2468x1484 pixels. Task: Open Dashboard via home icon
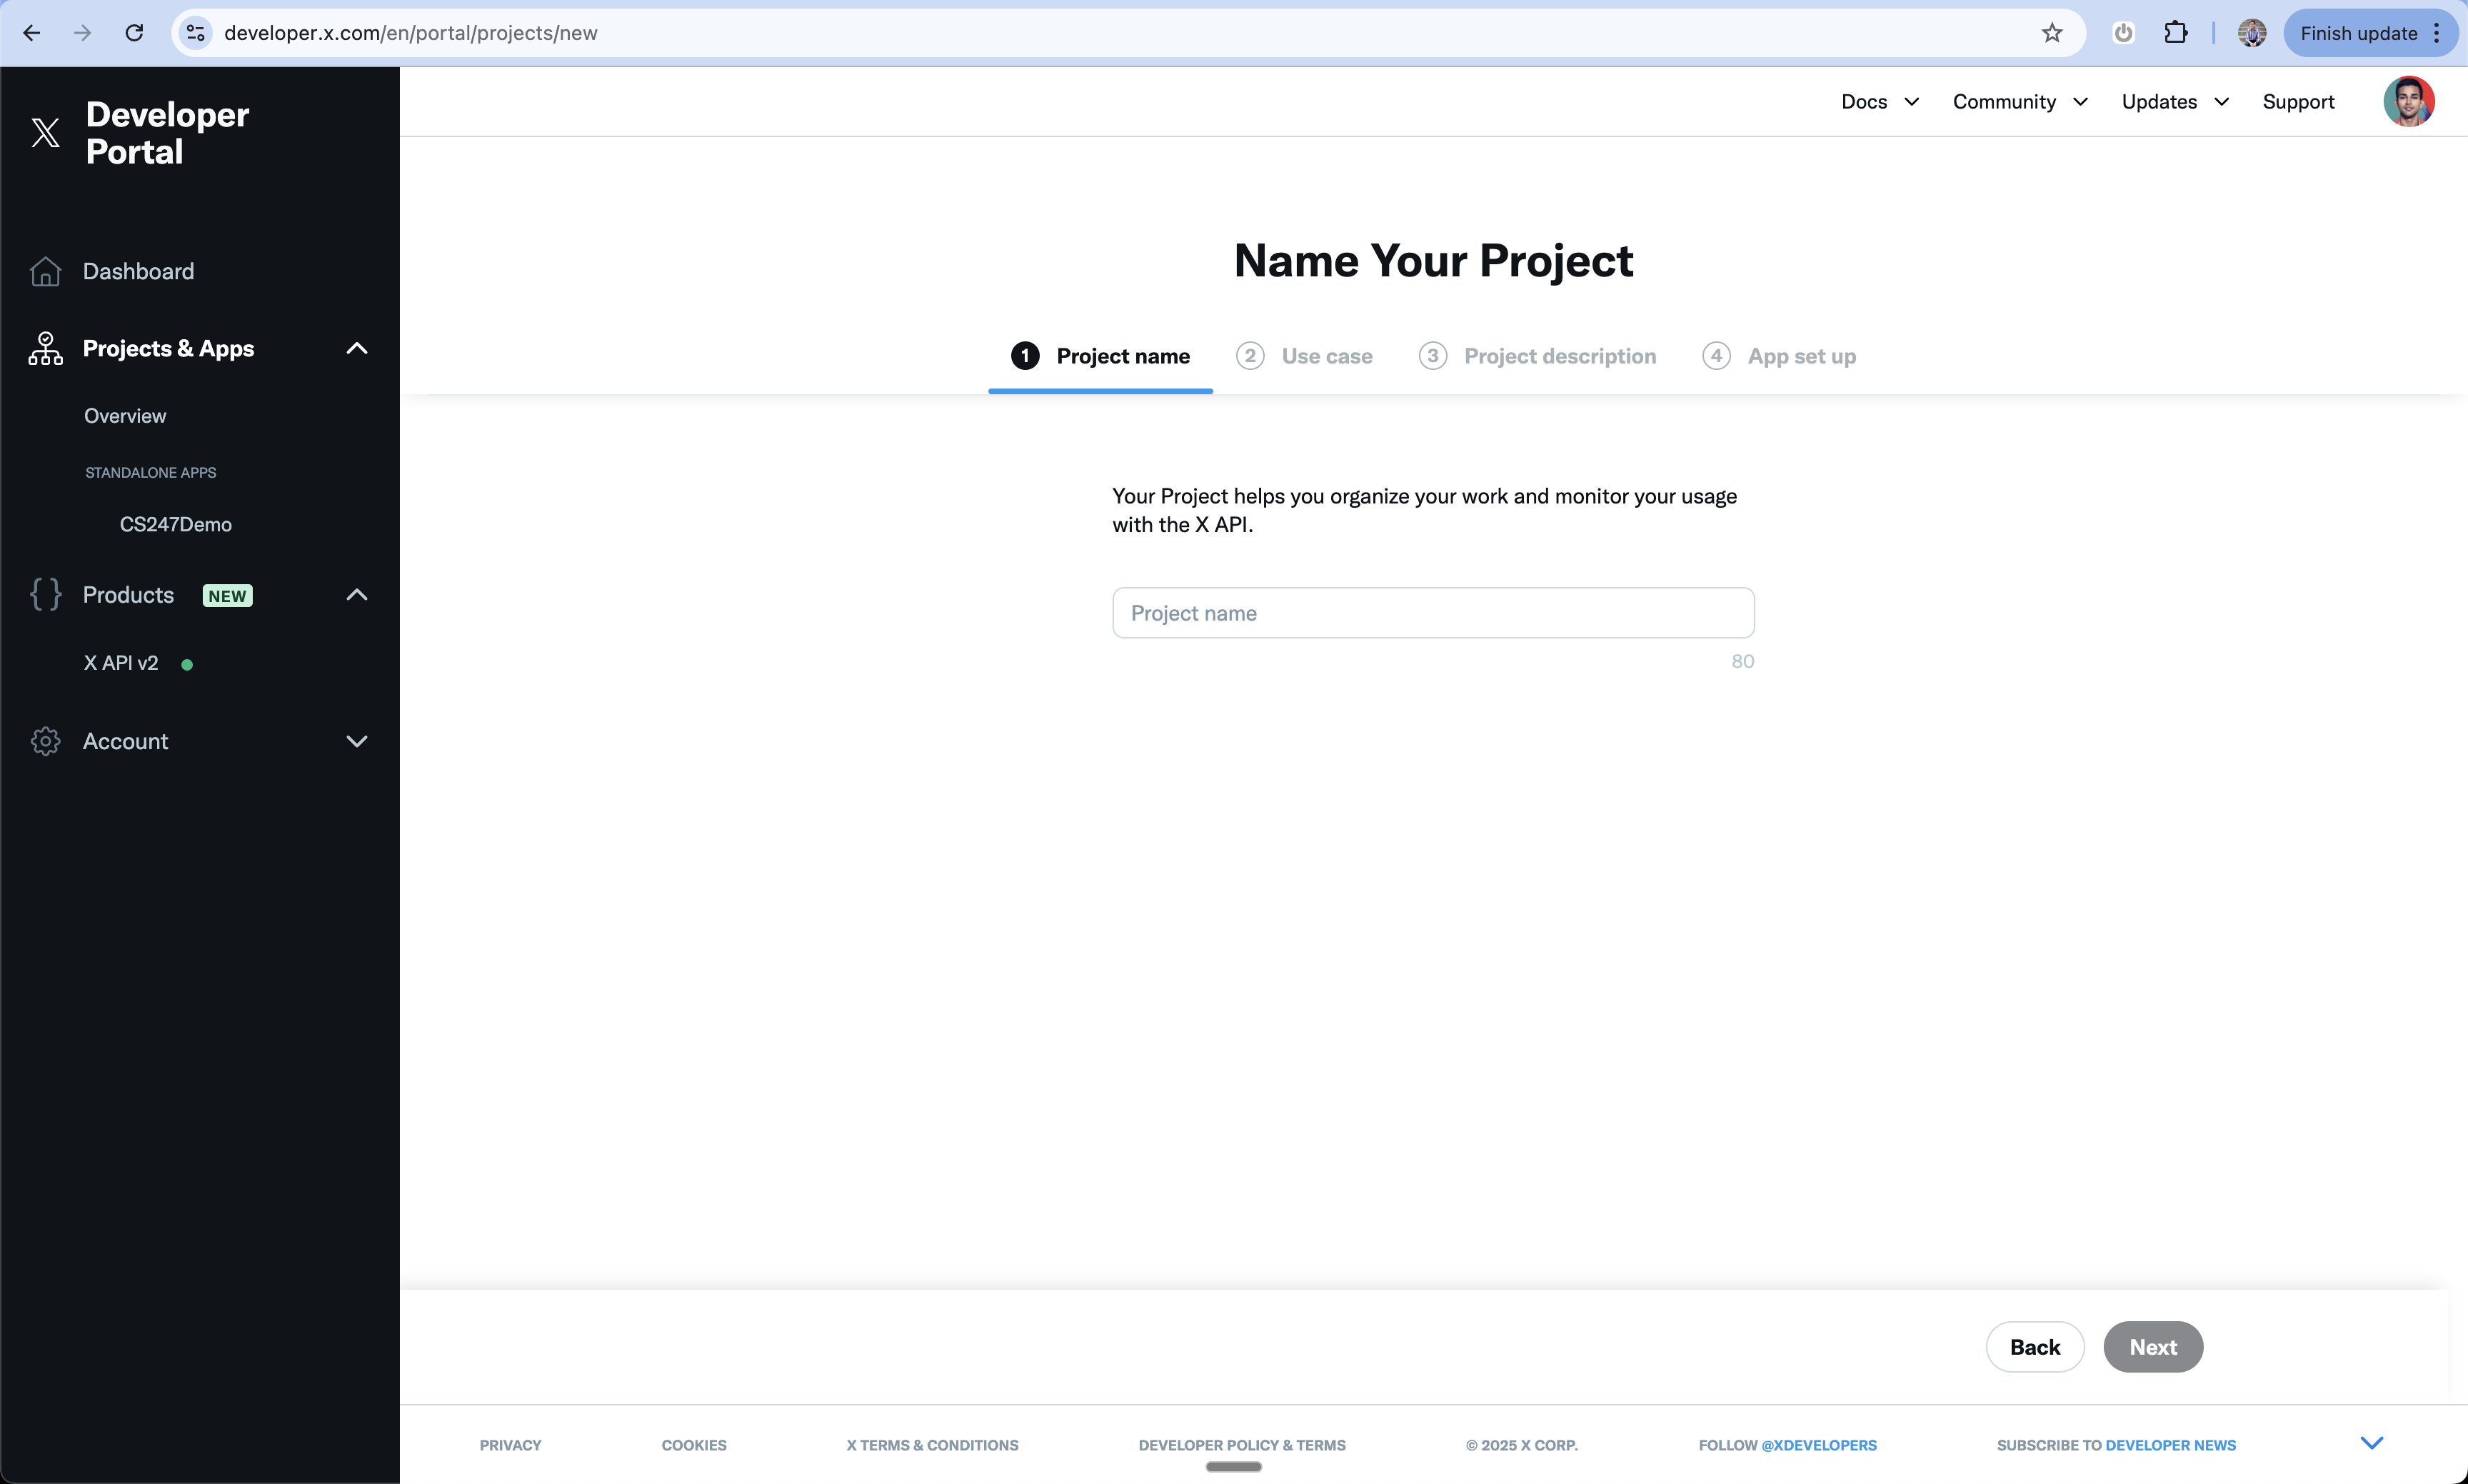(x=45, y=271)
